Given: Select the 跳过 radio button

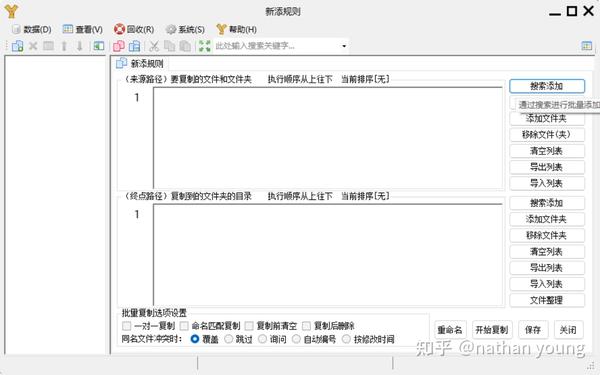Looking at the screenshot, I should pyautogui.click(x=228, y=339).
